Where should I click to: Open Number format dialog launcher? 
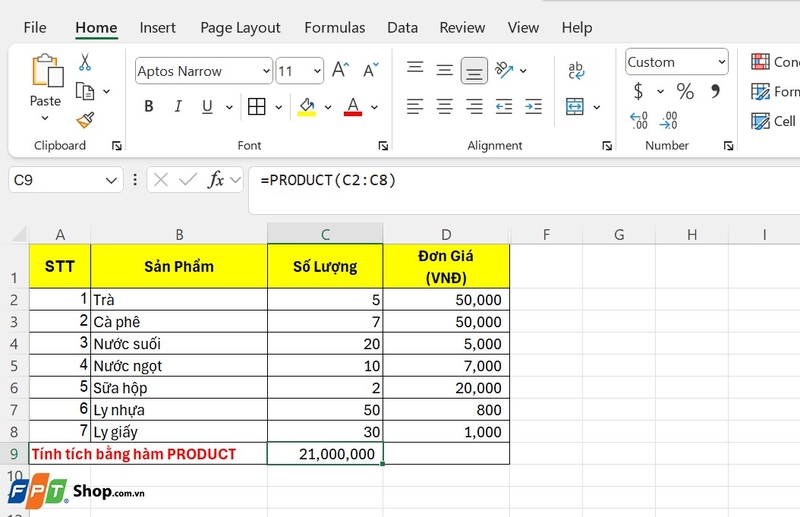click(x=728, y=146)
